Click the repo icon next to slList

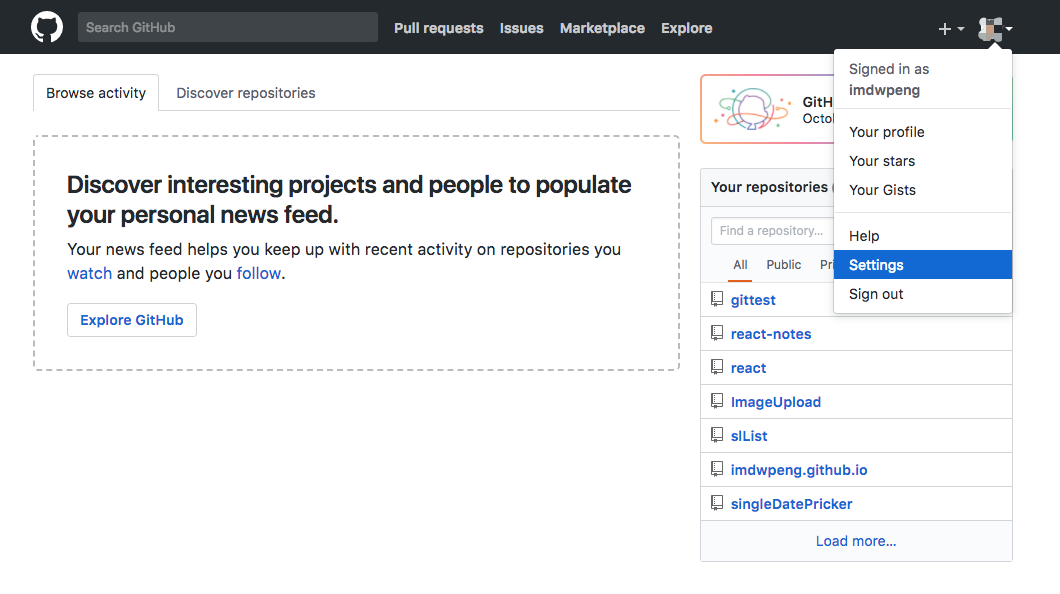click(717, 435)
